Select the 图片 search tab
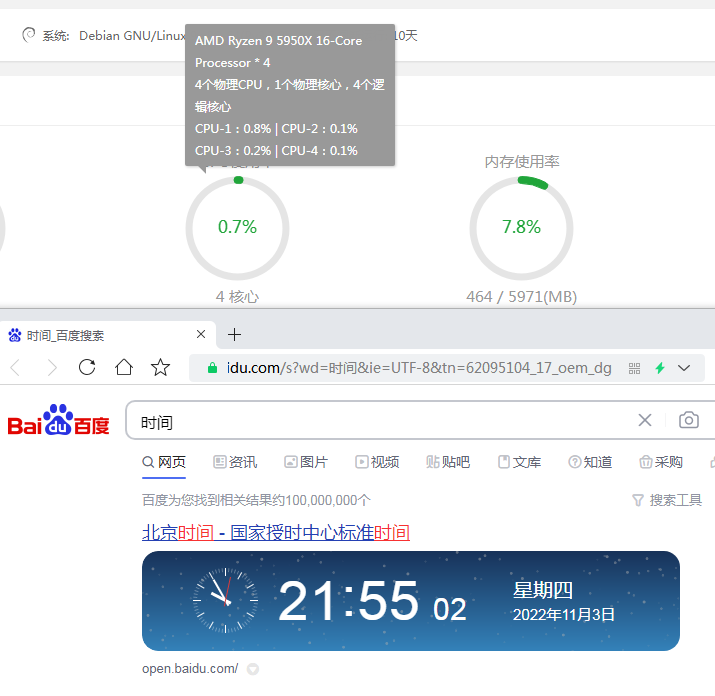Image resolution: width=715 pixels, height=696 pixels. [306, 462]
